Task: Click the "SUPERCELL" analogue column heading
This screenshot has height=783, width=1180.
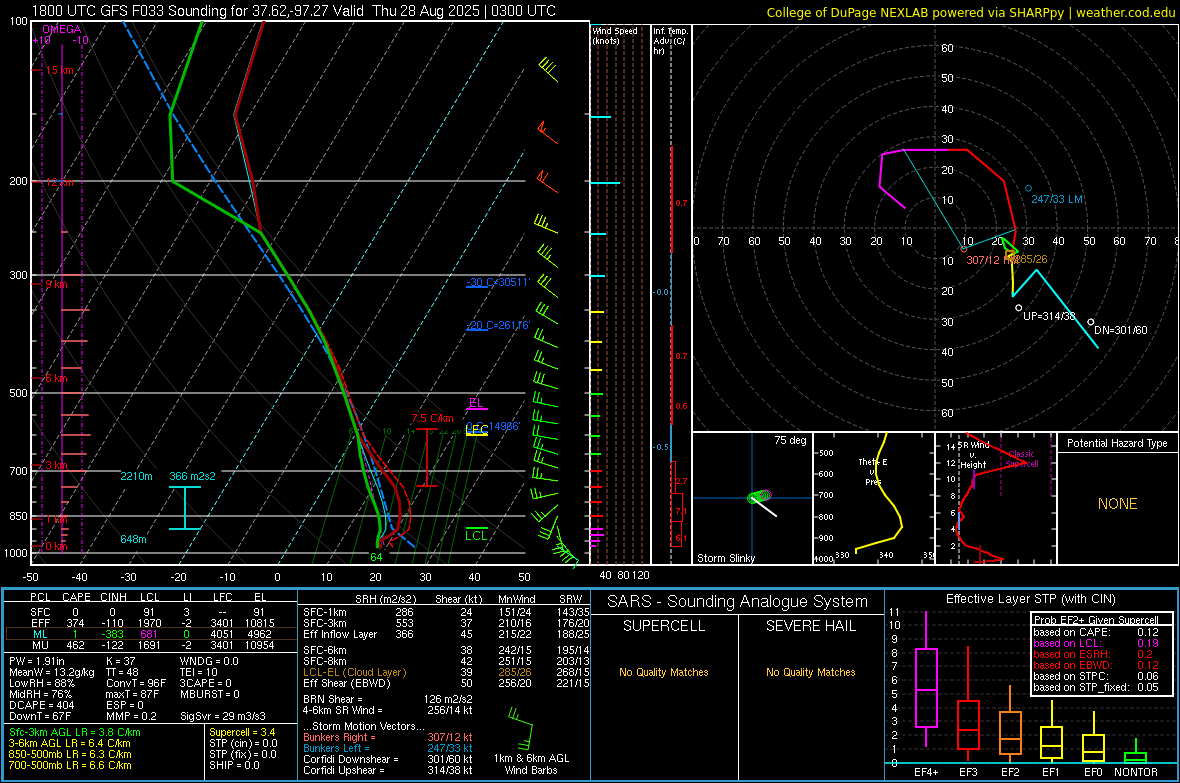Action: click(664, 626)
